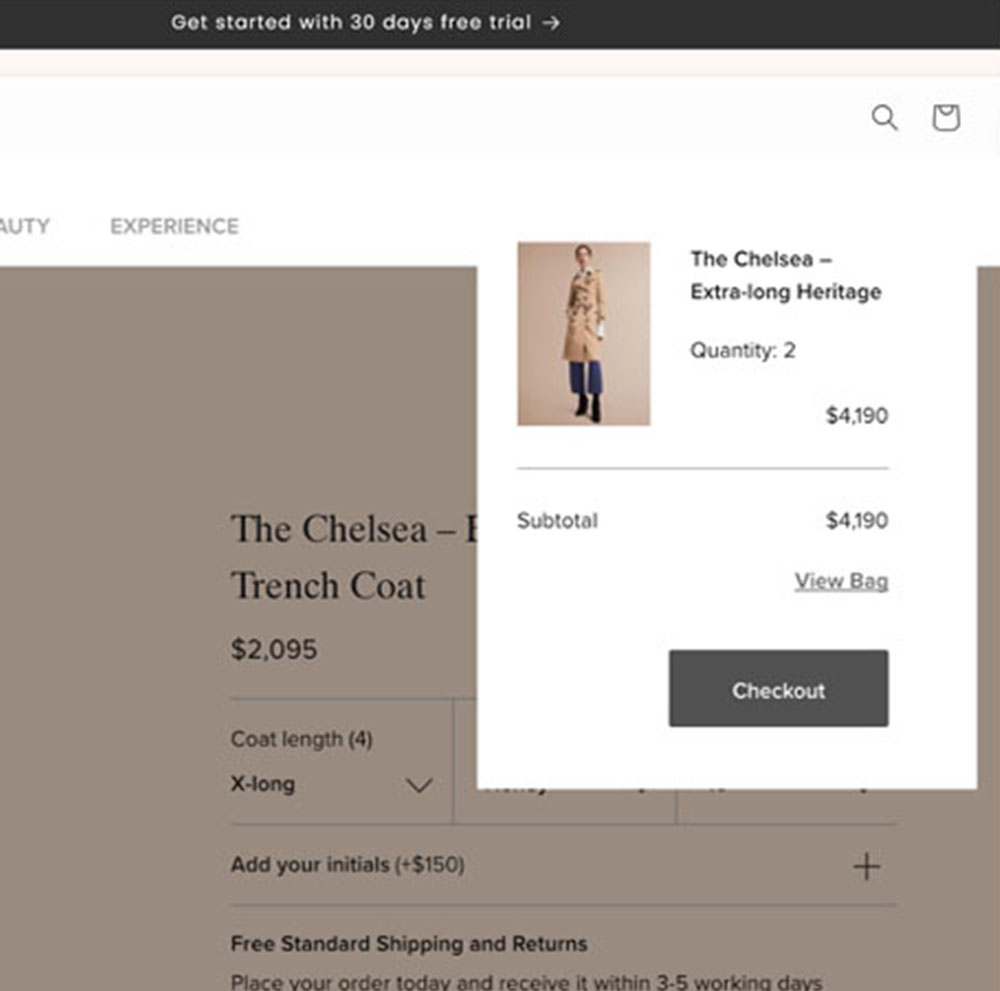
Task: Click Free Standard Shipping and Returns text
Action: pyautogui.click(x=408, y=943)
